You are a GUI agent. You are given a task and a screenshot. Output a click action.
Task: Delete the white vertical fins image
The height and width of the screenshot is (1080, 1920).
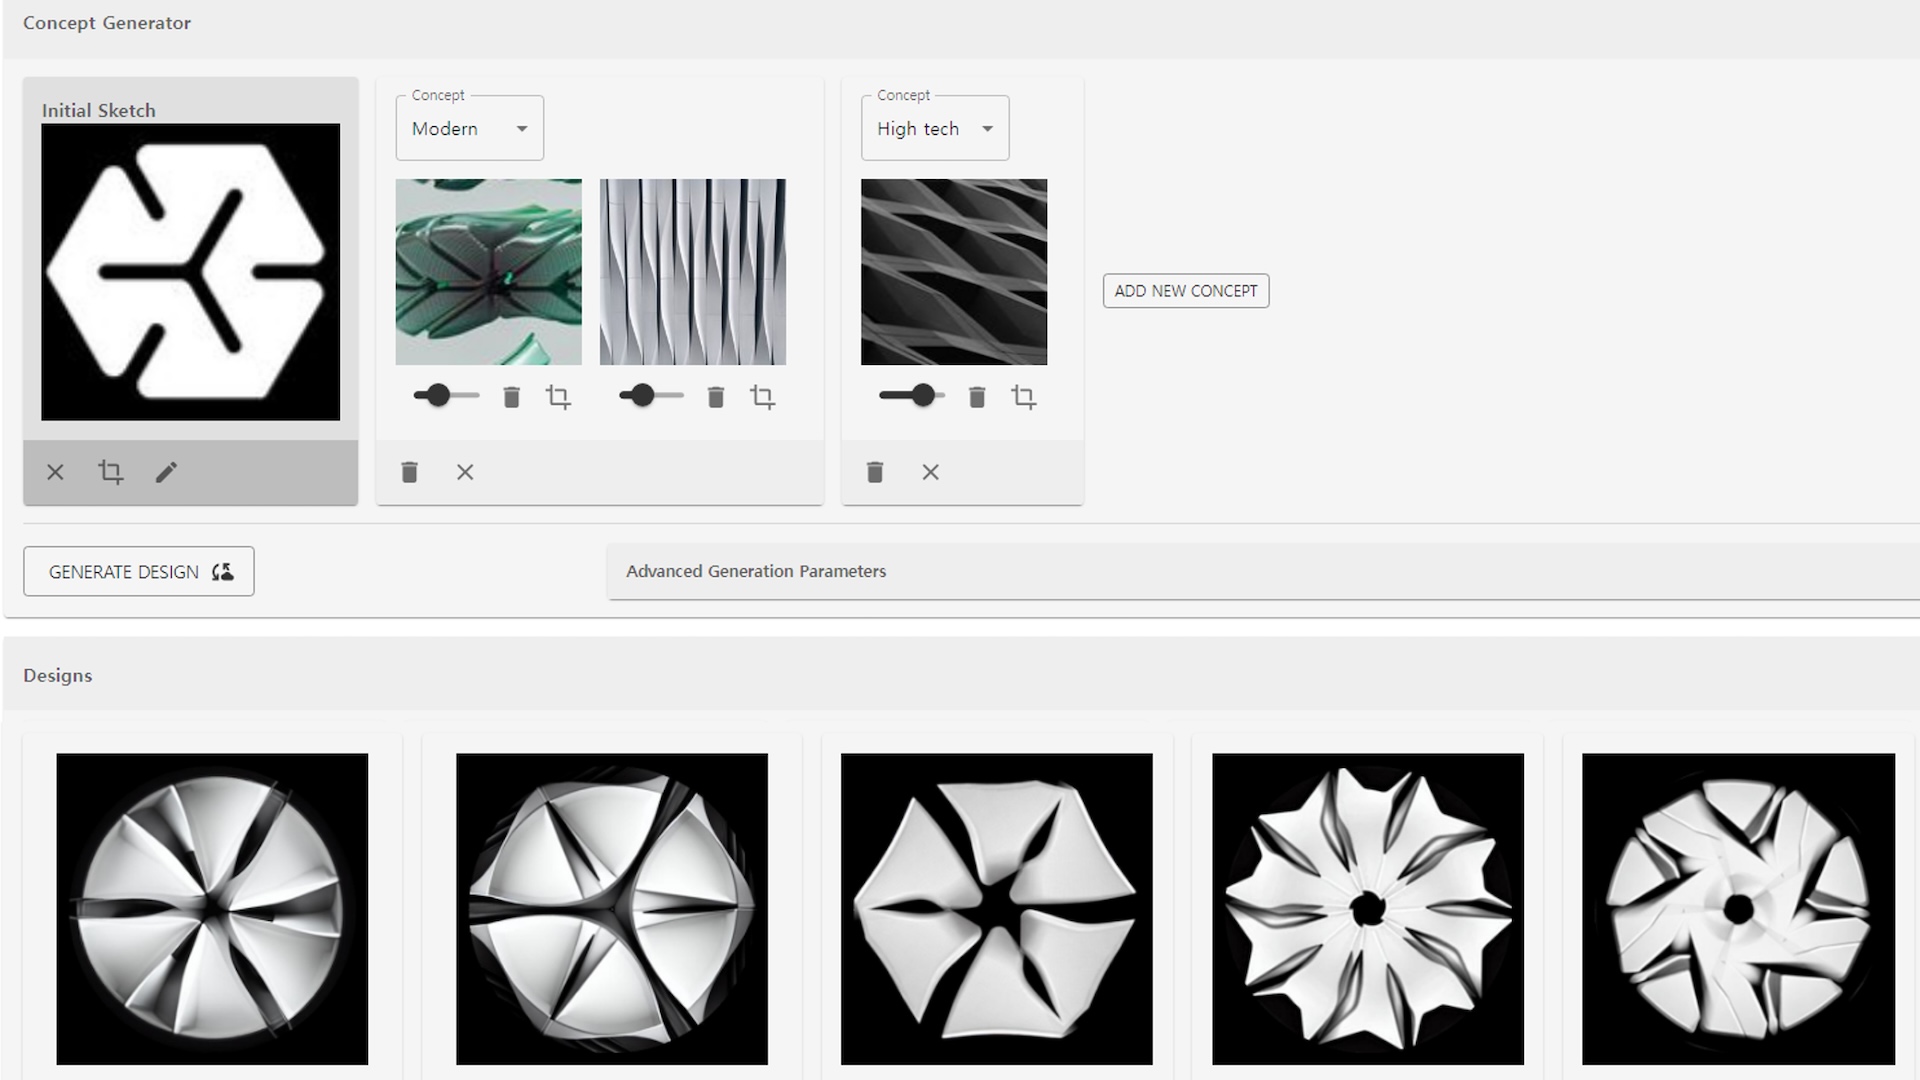715,397
